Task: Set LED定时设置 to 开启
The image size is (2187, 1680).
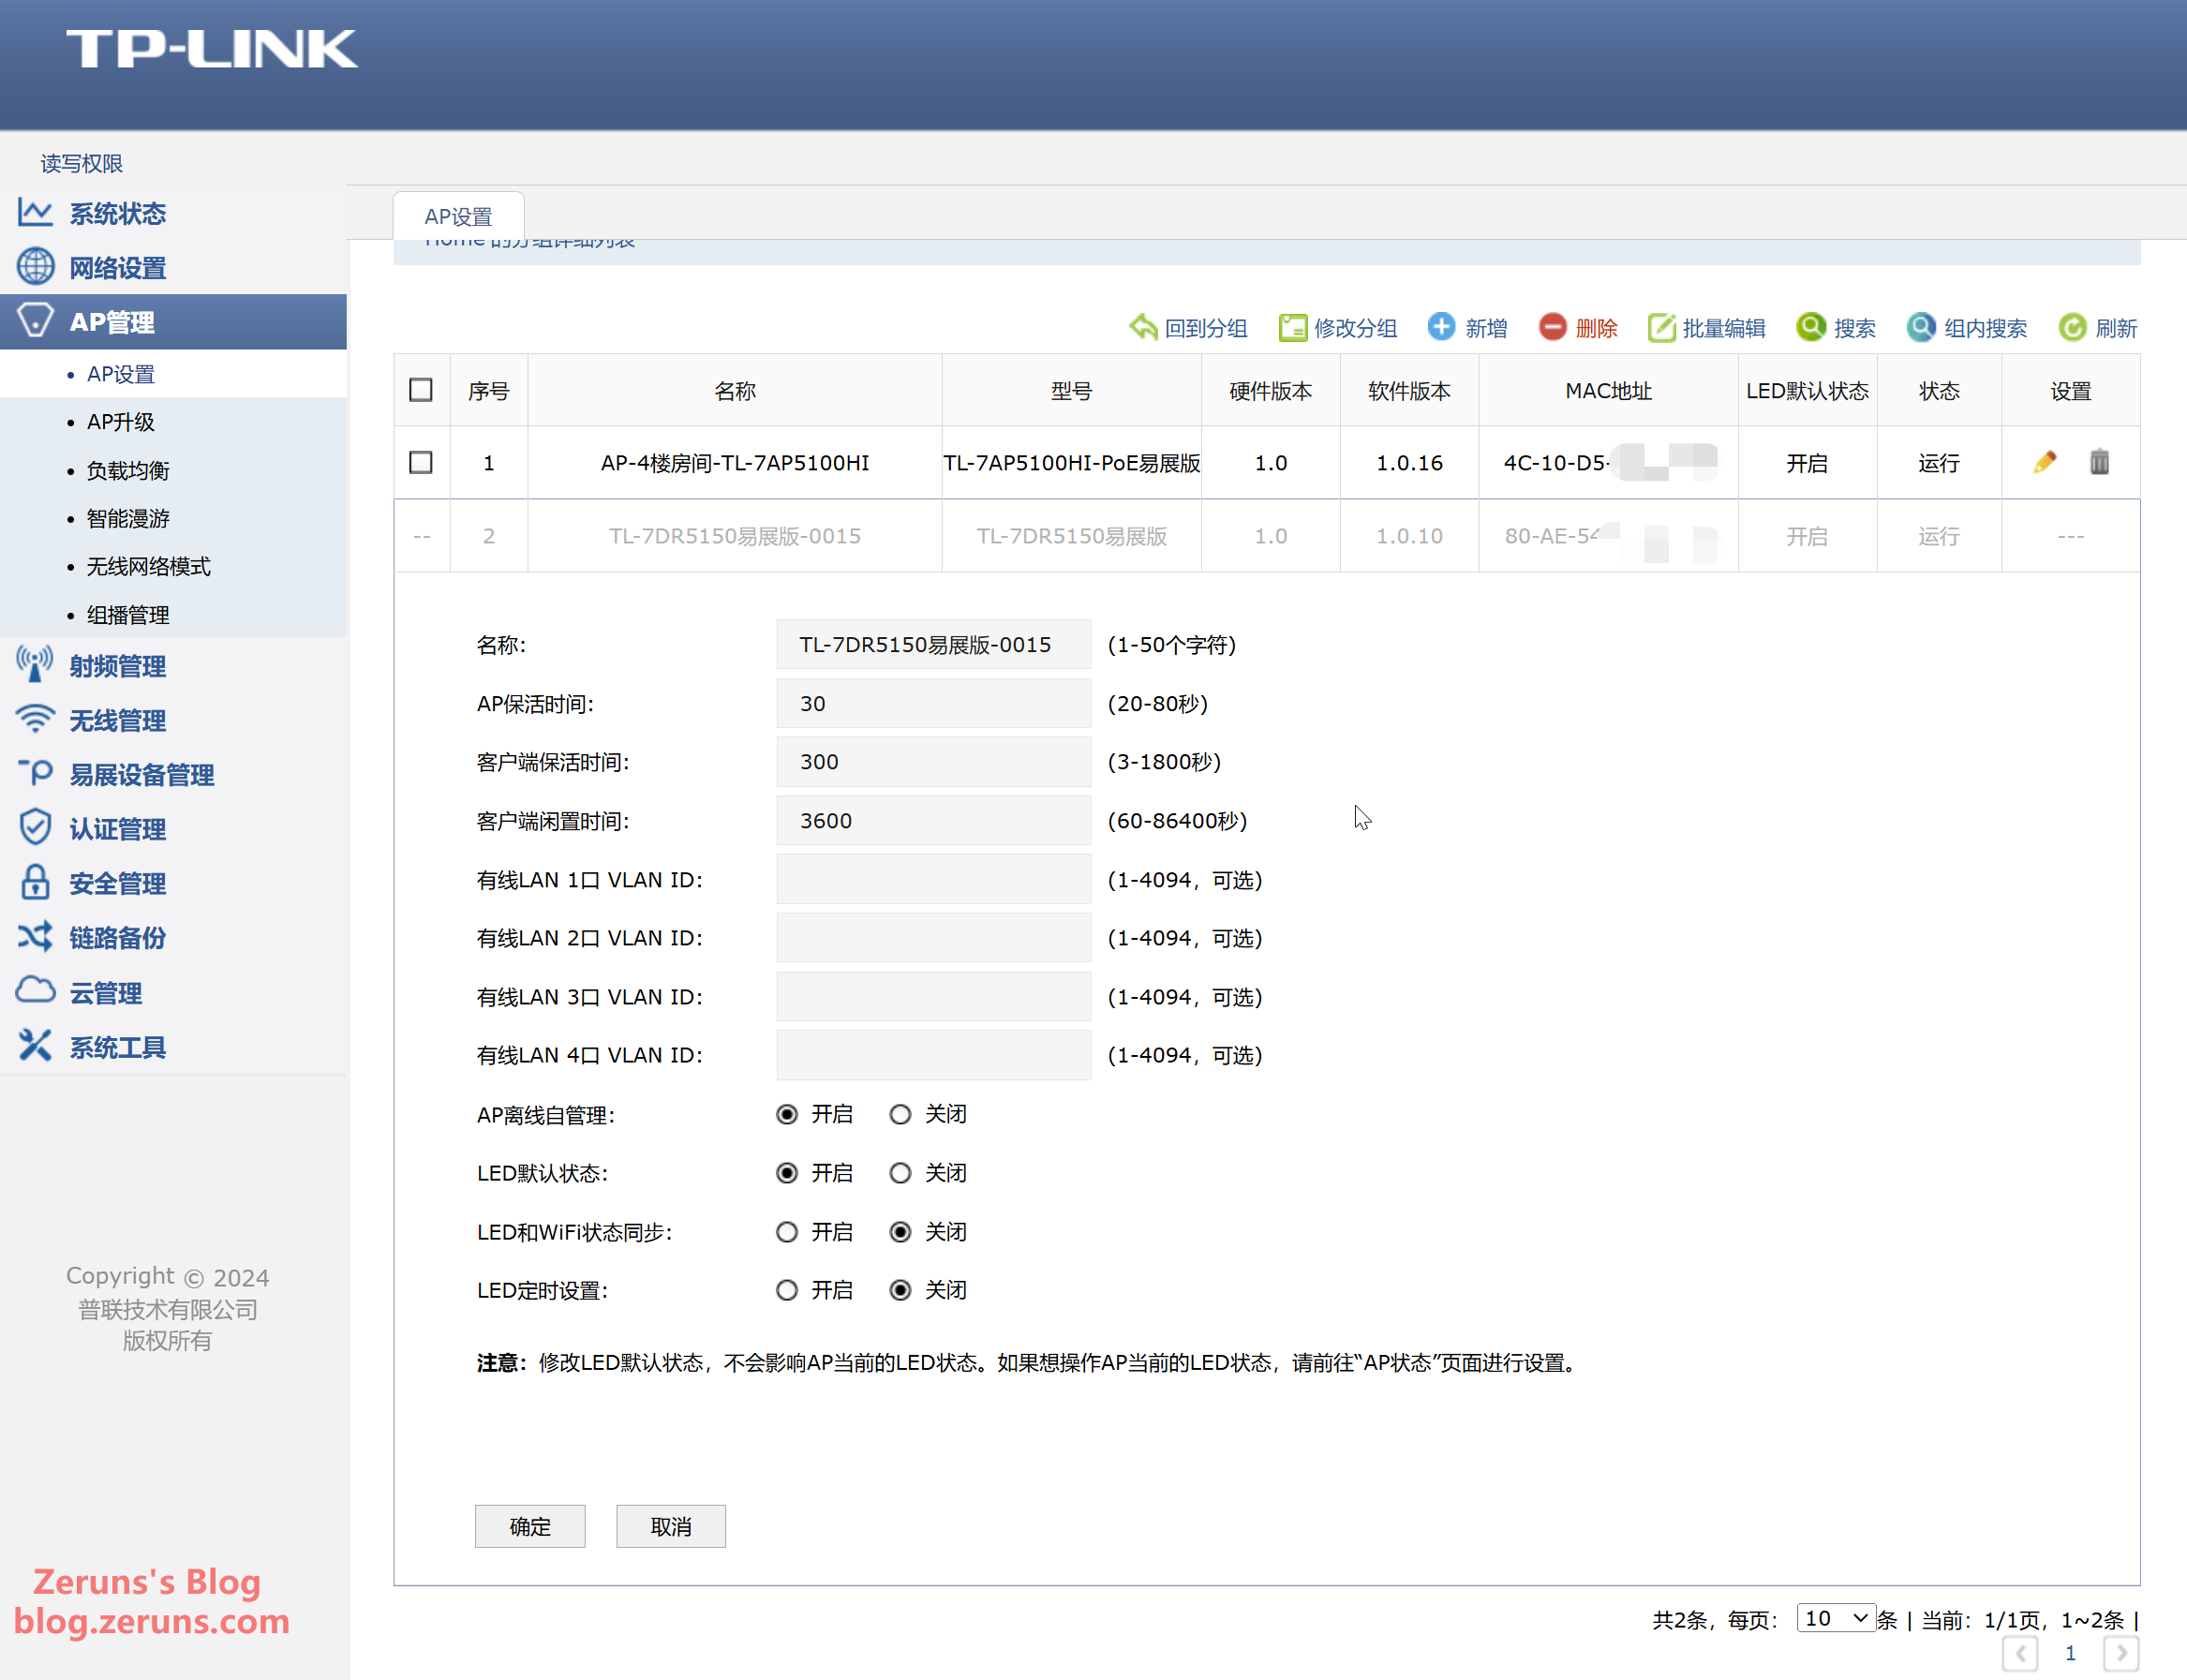Action: pyautogui.click(x=787, y=1290)
